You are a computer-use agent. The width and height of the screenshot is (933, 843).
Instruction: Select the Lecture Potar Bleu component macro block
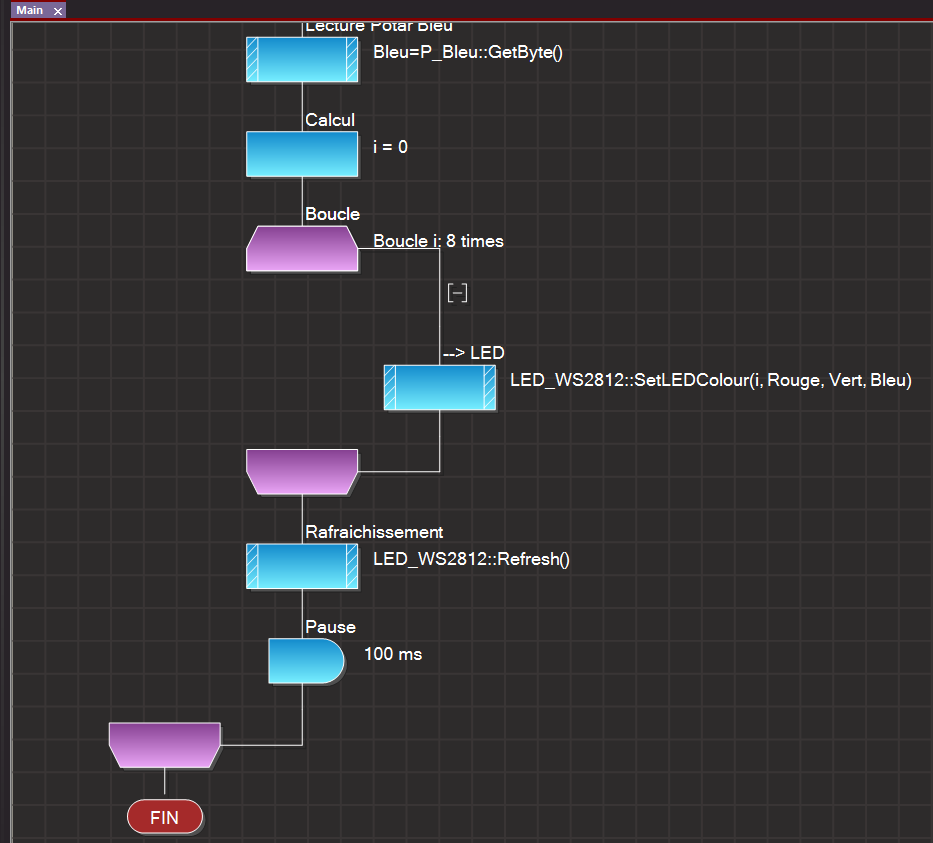(x=302, y=59)
